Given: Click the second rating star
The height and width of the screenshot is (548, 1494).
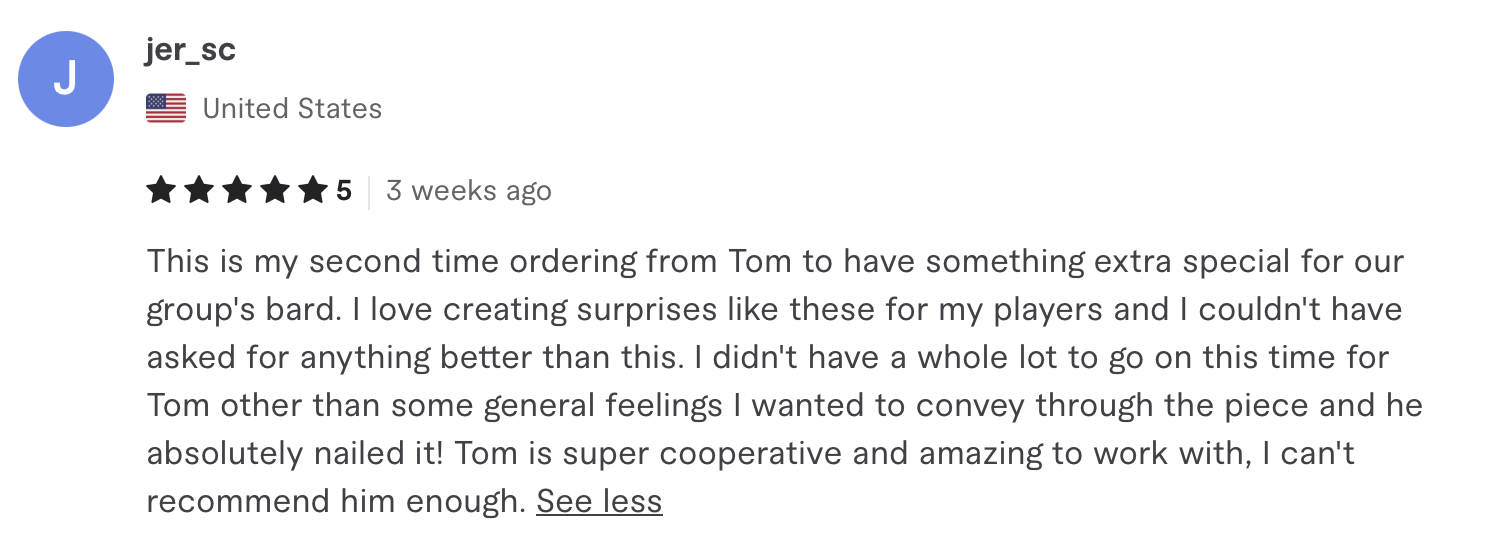Looking at the screenshot, I should tap(199, 190).
